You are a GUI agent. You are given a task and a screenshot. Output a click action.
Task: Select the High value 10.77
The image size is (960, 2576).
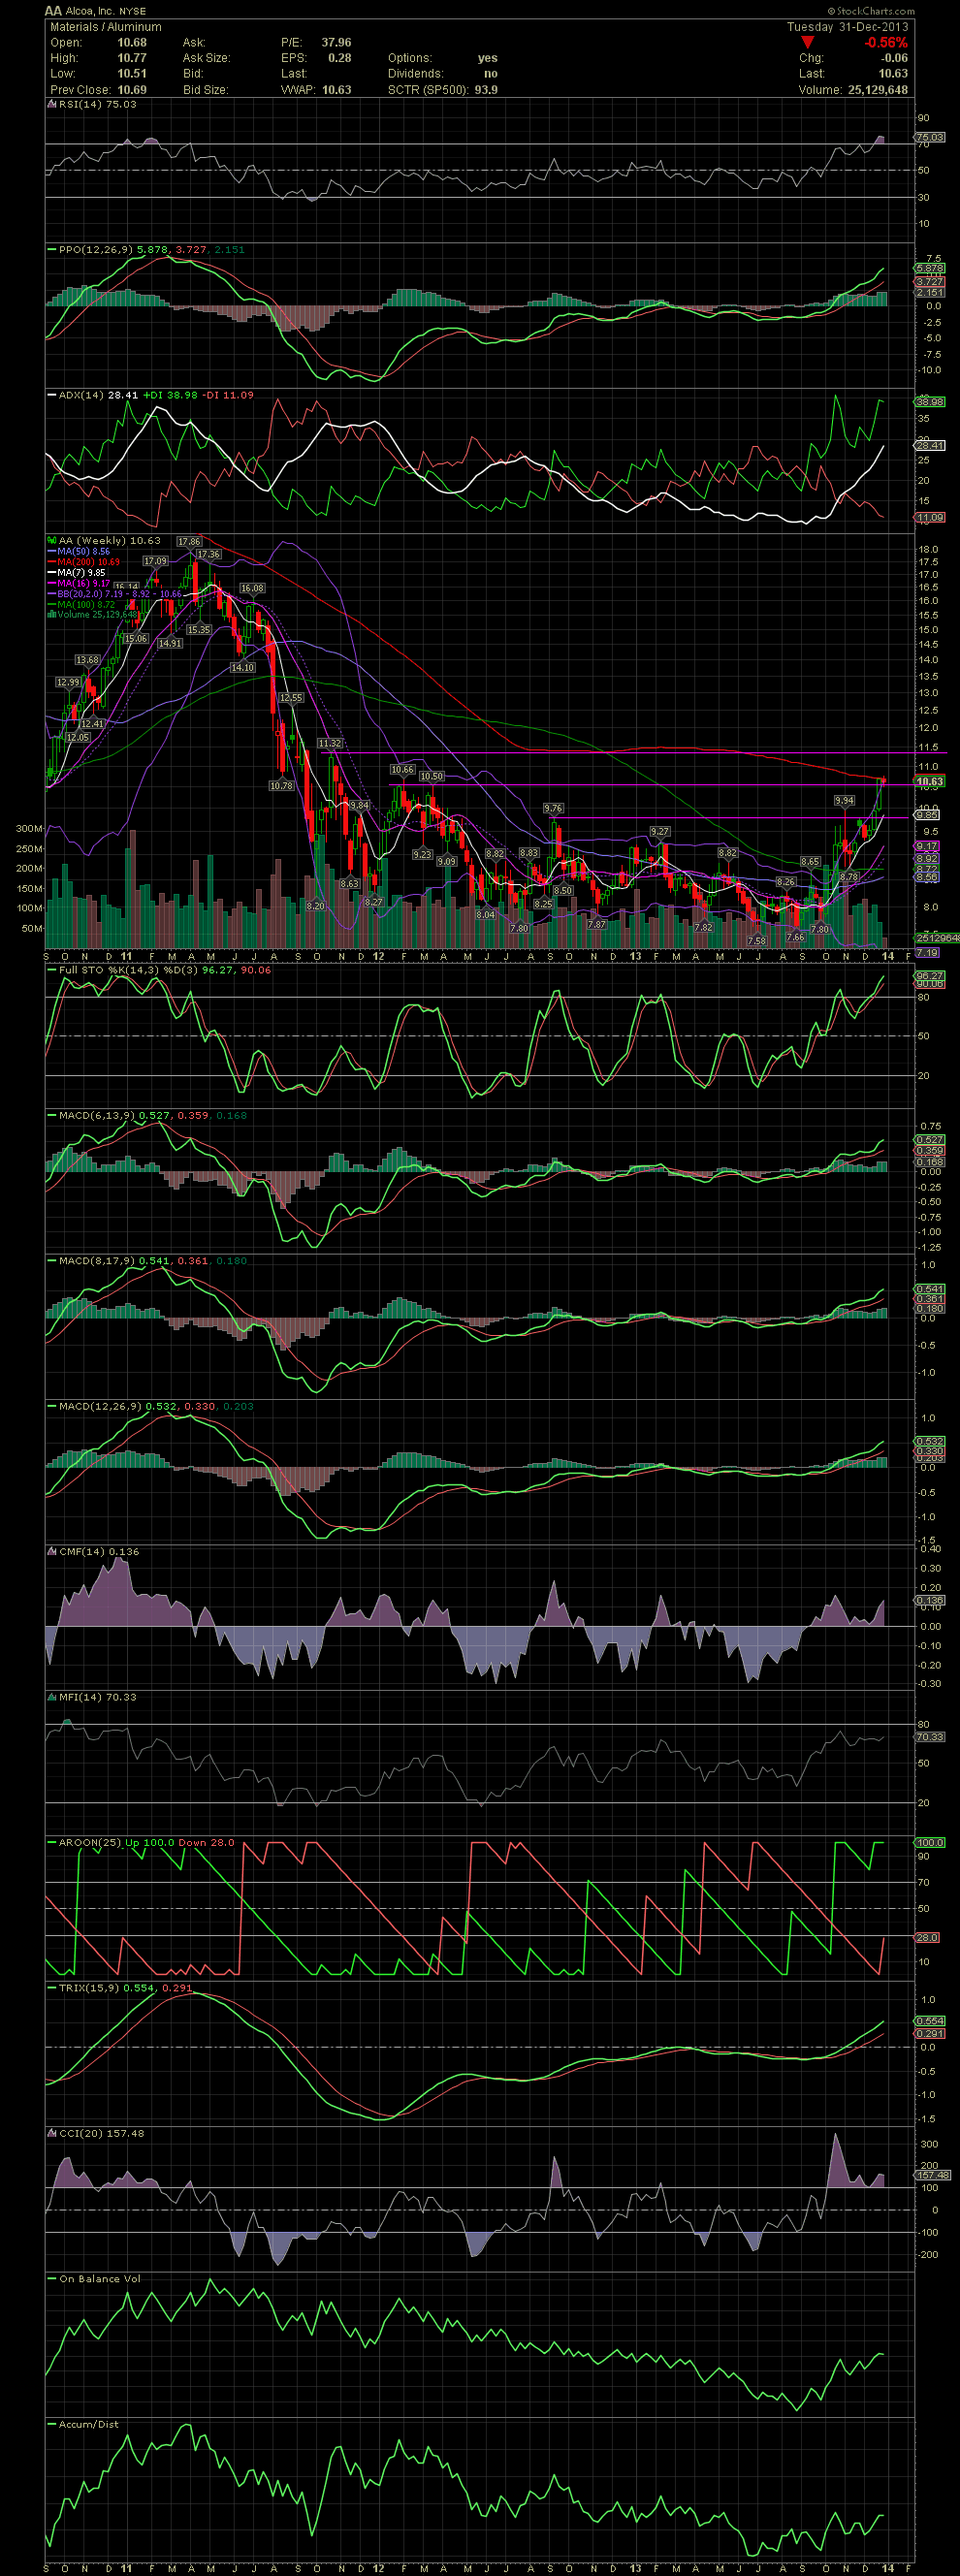click(x=132, y=58)
